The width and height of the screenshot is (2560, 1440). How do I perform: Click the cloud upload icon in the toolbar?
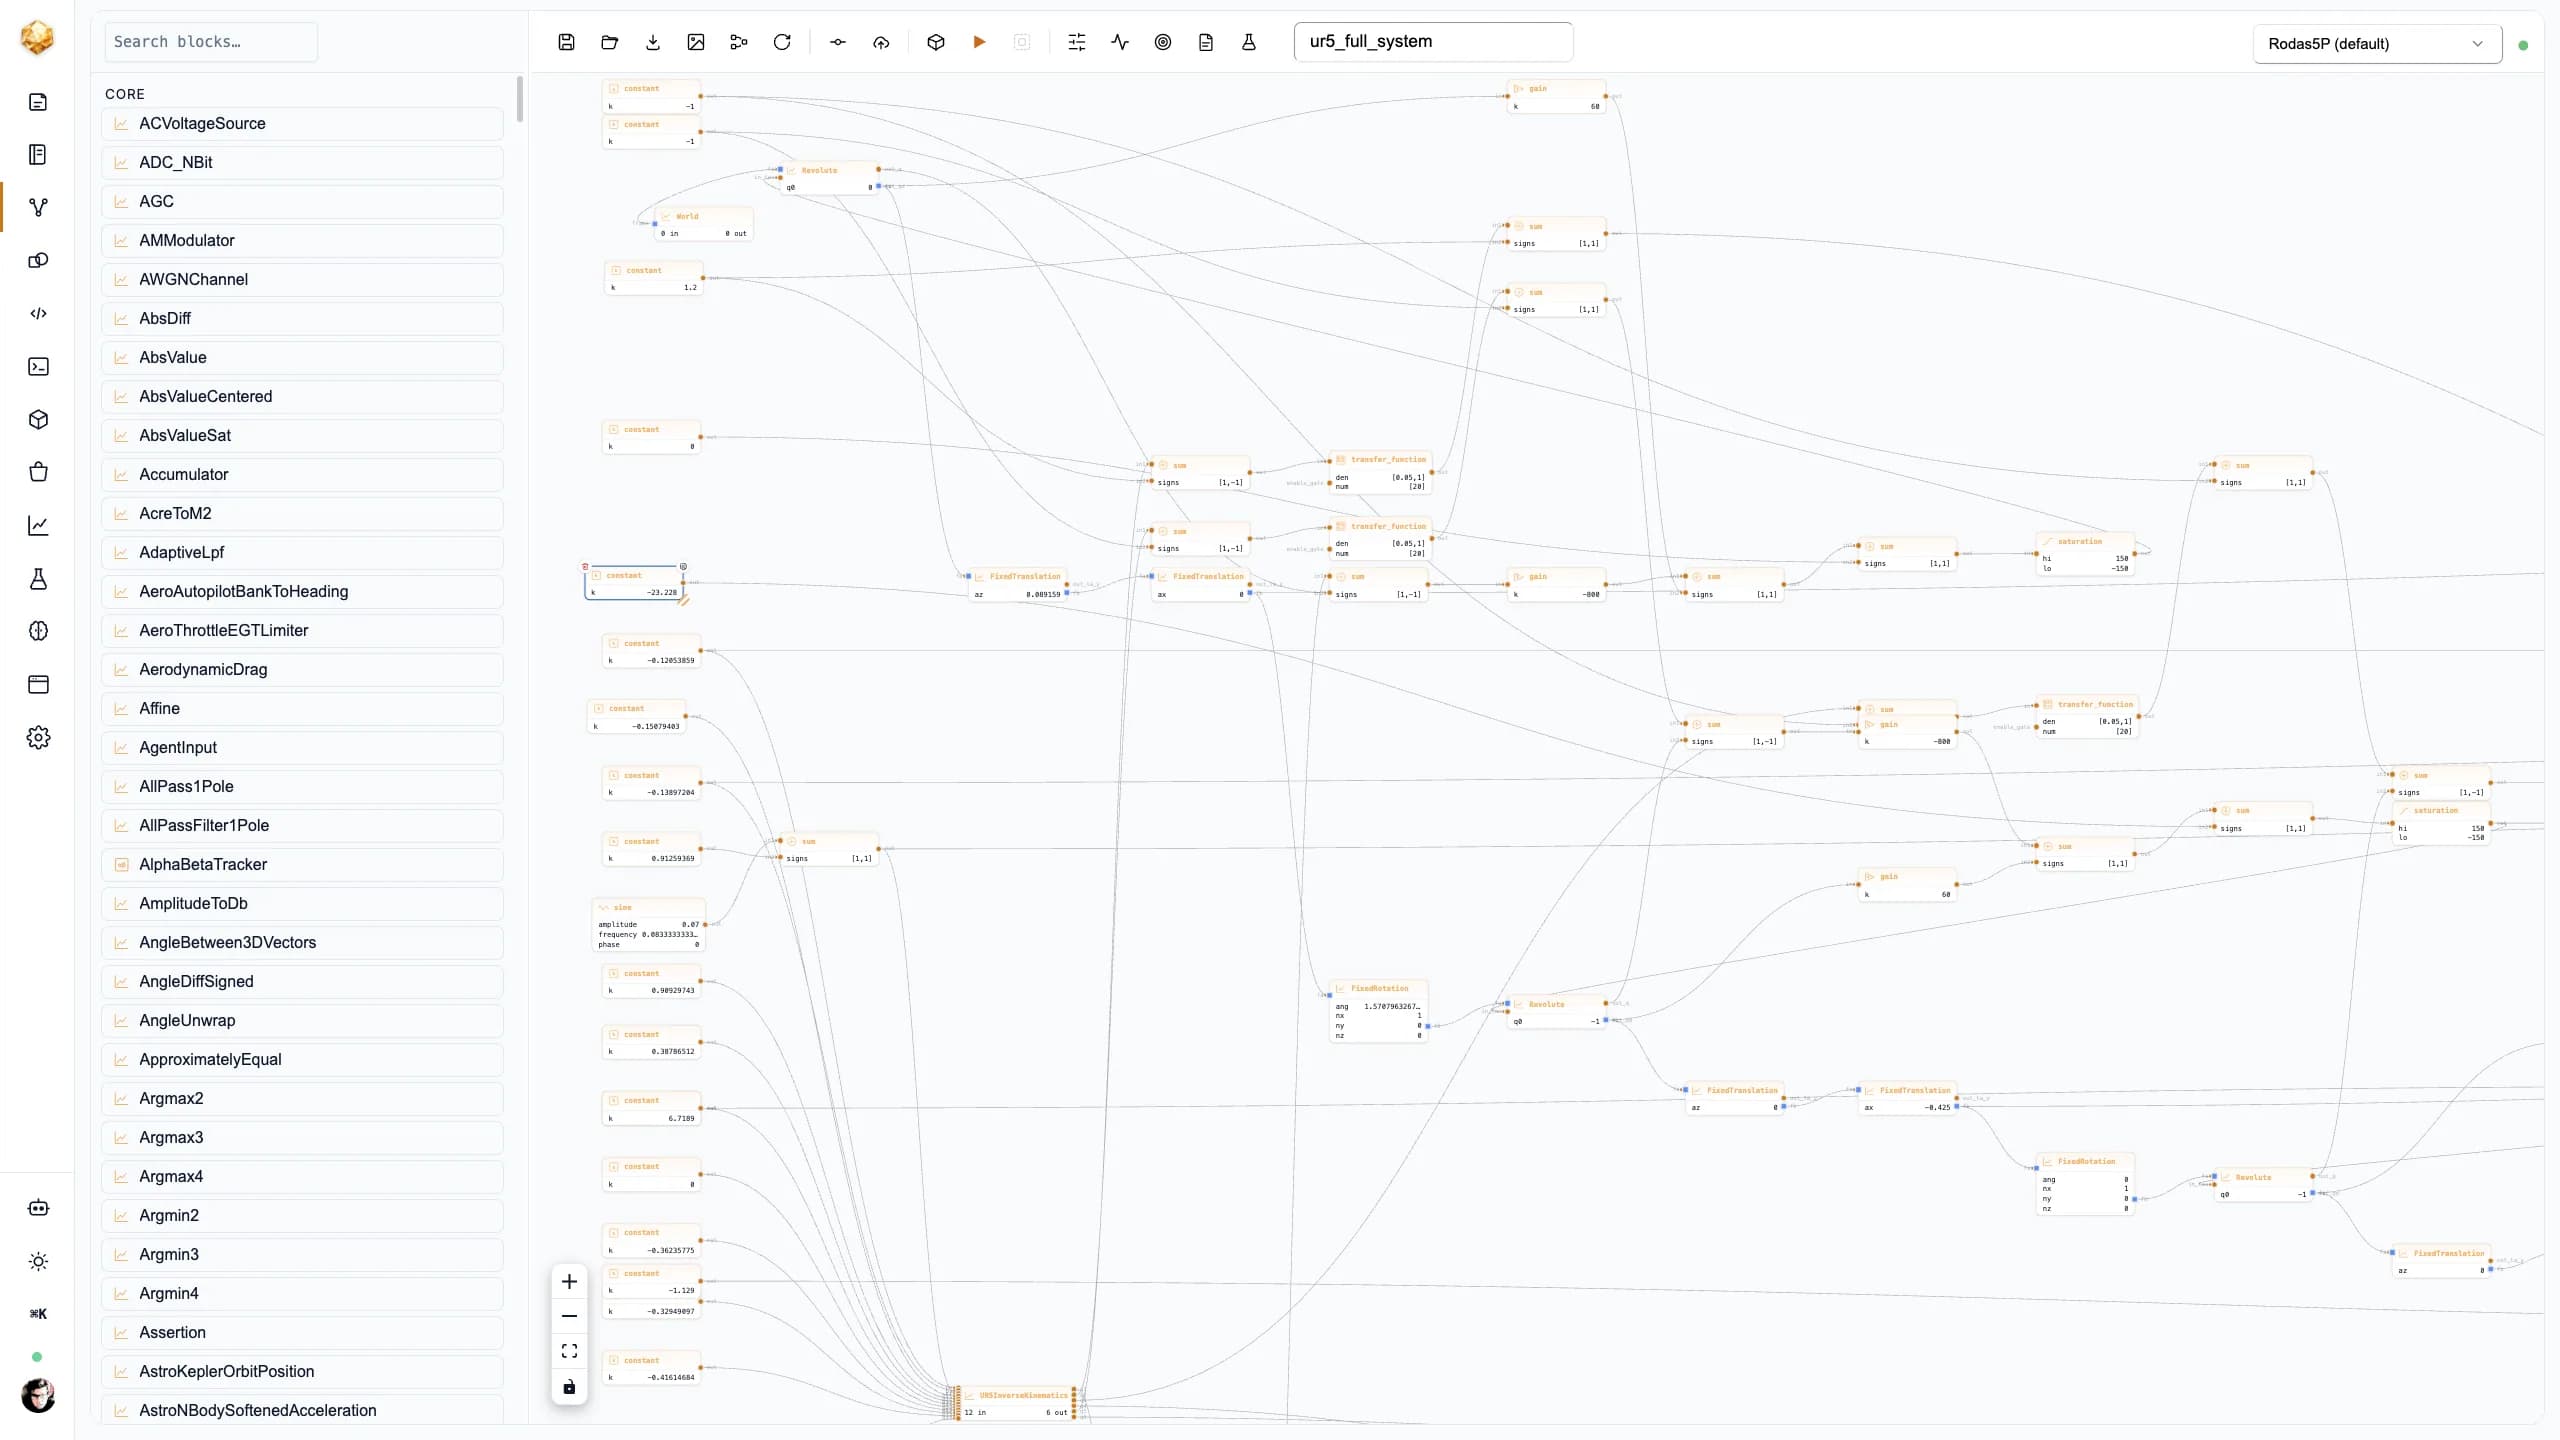click(x=881, y=42)
